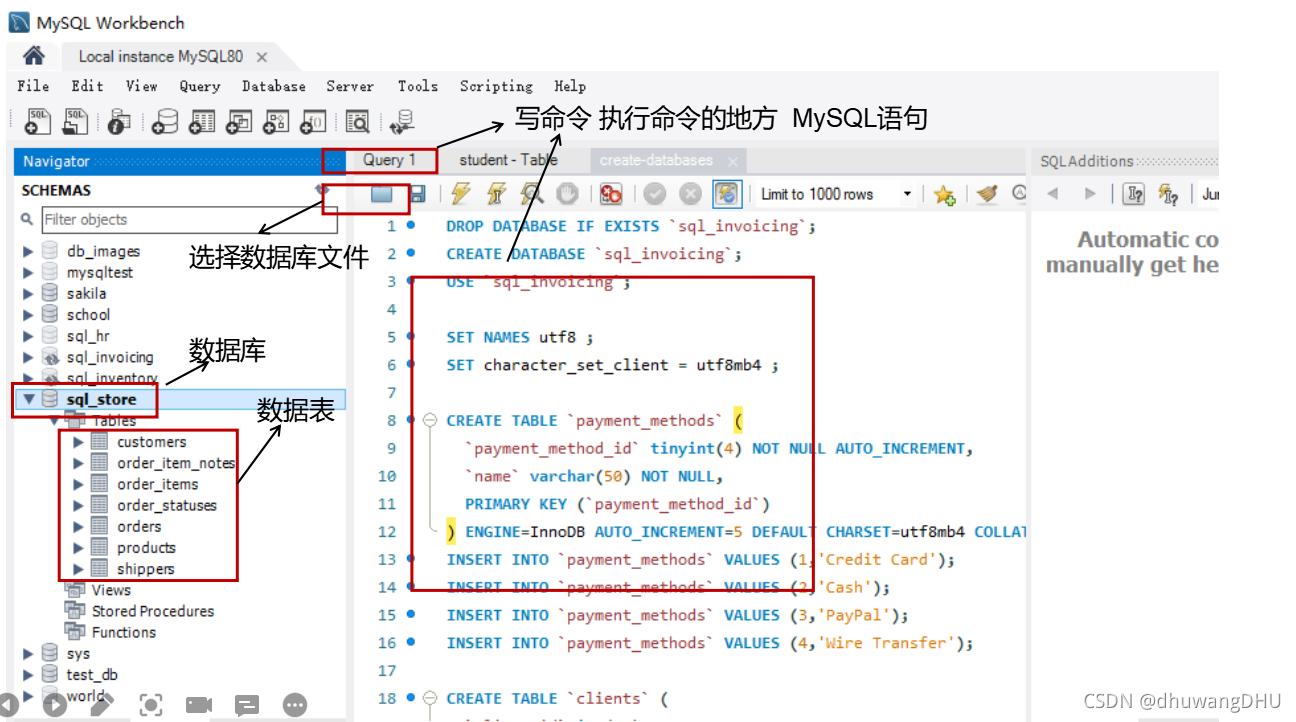
Task: Select the products table
Action: [x=146, y=548]
